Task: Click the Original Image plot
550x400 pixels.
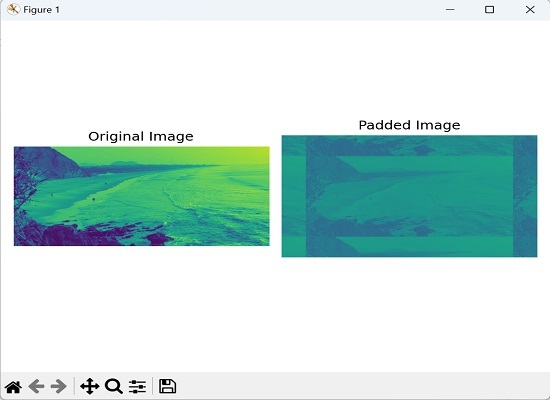Action: (x=142, y=196)
